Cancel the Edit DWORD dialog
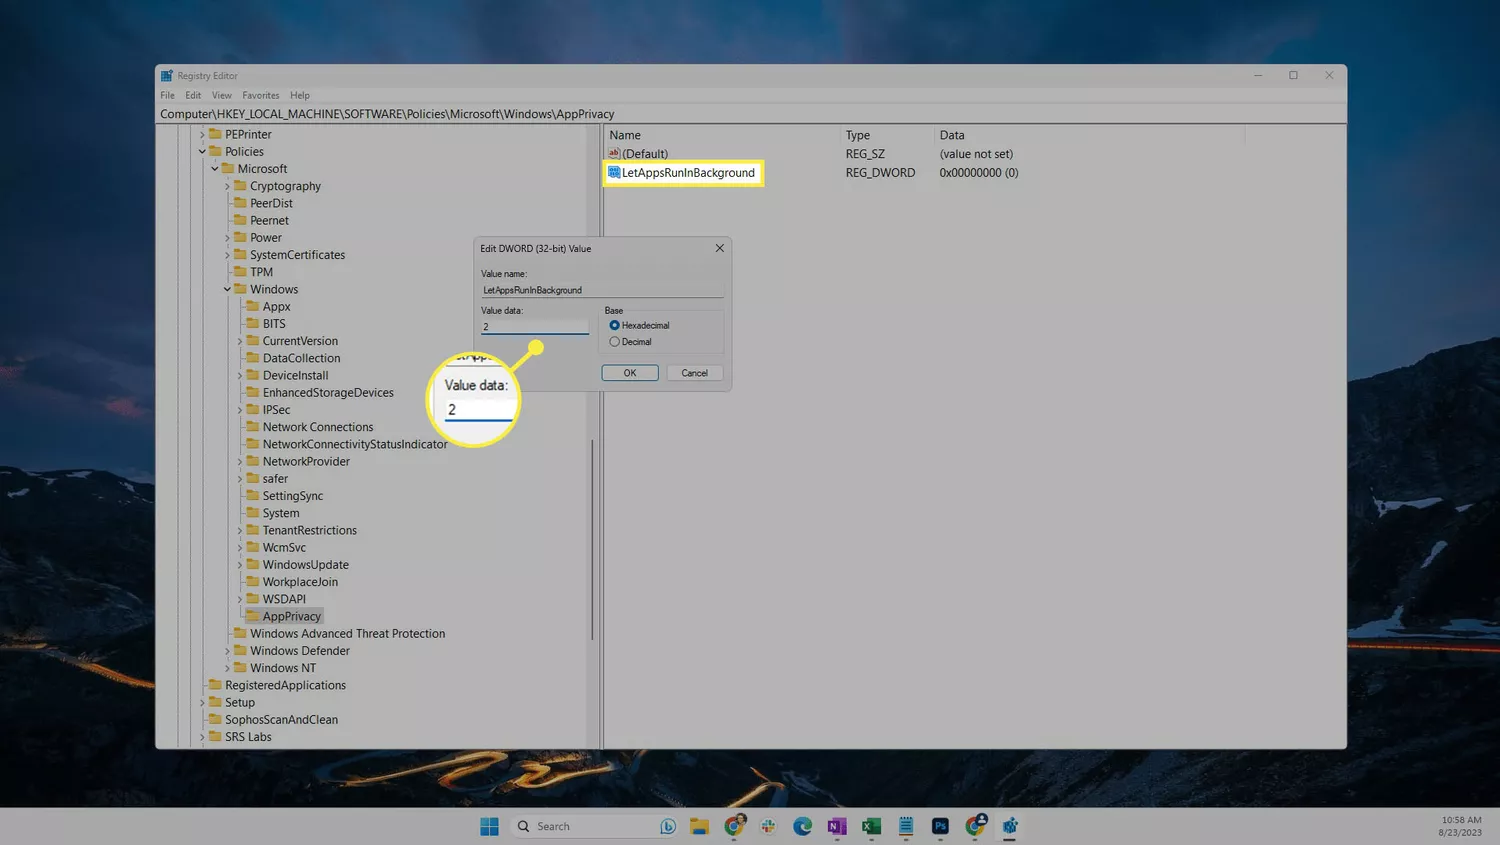 (x=694, y=373)
